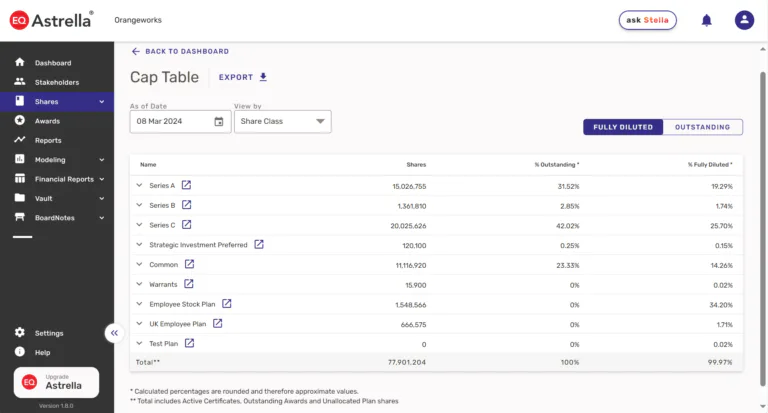Expand the UK Employee Plan row
The image size is (768, 413).
coord(139,323)
